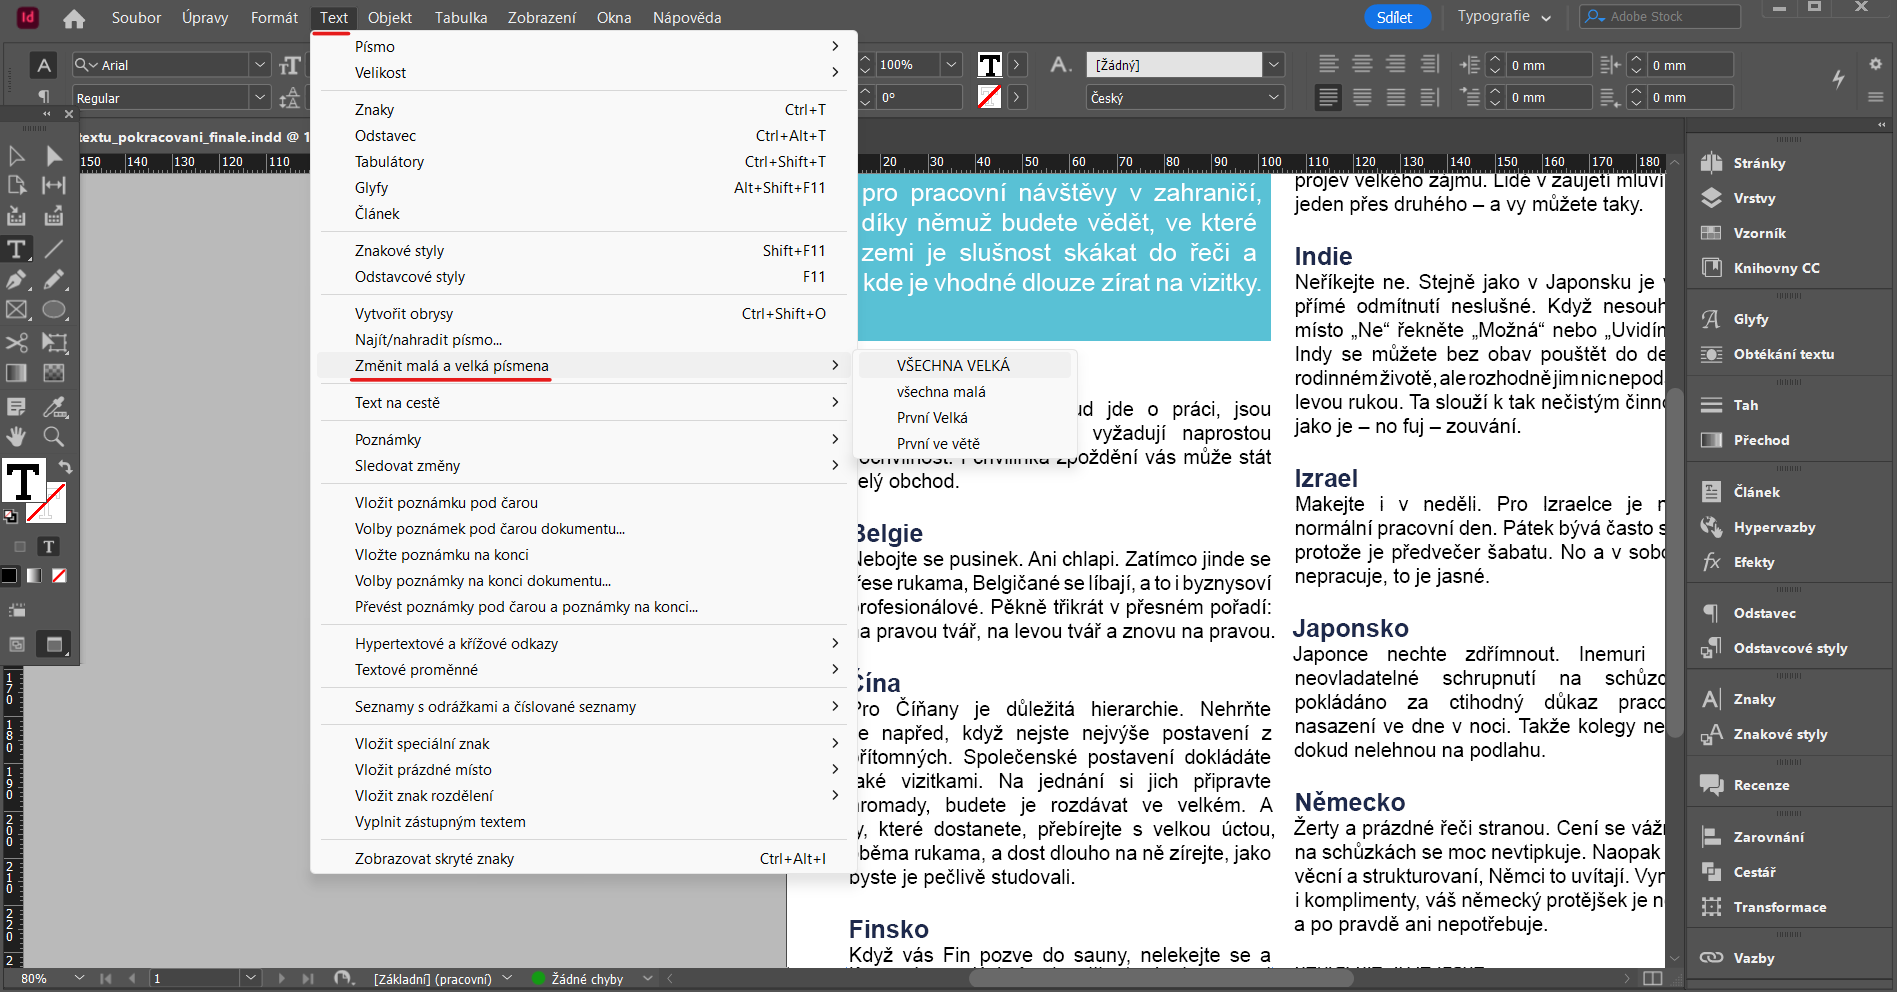The image size is (1897, 992).
Task: Open the Efekty panel
Action: pos(1753,562)
